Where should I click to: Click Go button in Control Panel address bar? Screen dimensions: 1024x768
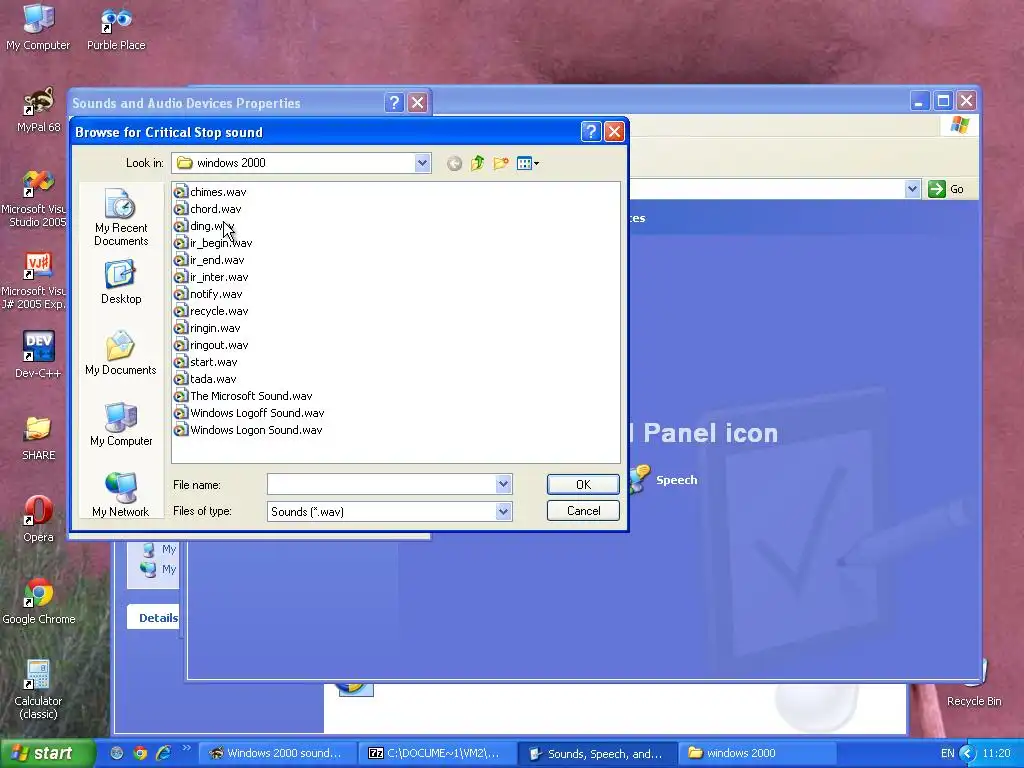[x=946, y=189]
